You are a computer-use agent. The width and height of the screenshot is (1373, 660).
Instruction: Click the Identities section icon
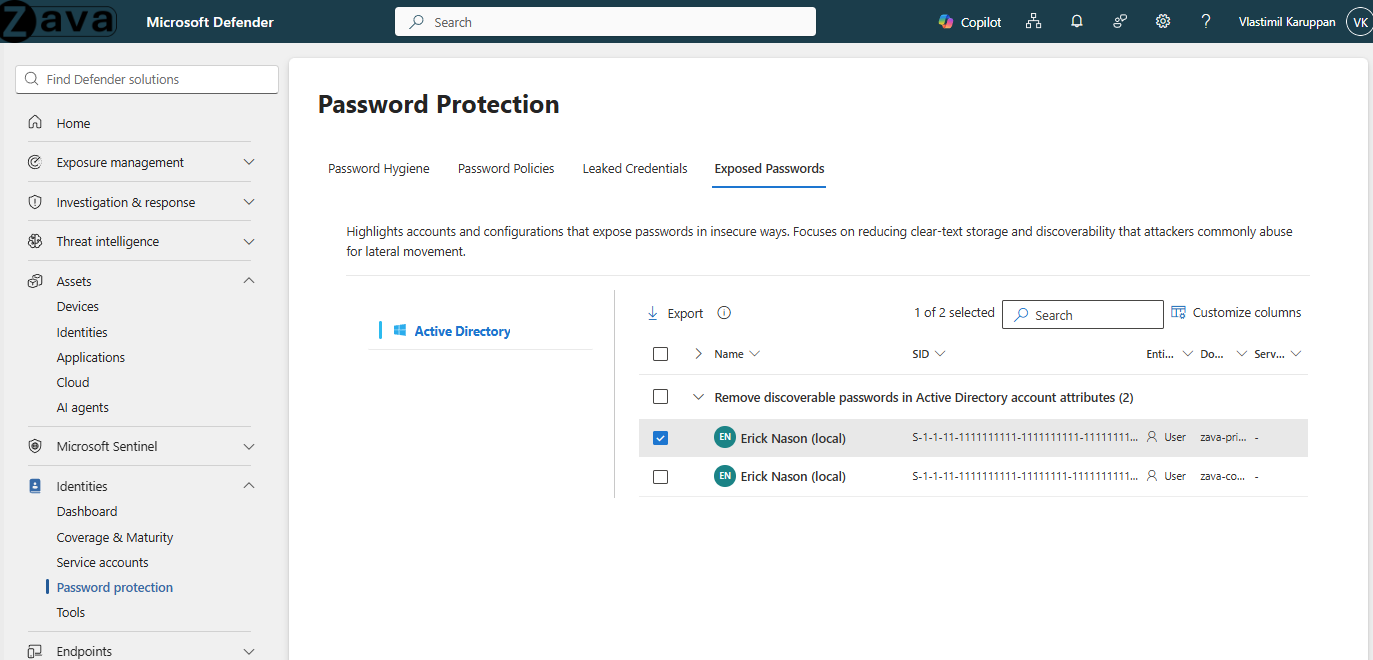tap(35, 486)
